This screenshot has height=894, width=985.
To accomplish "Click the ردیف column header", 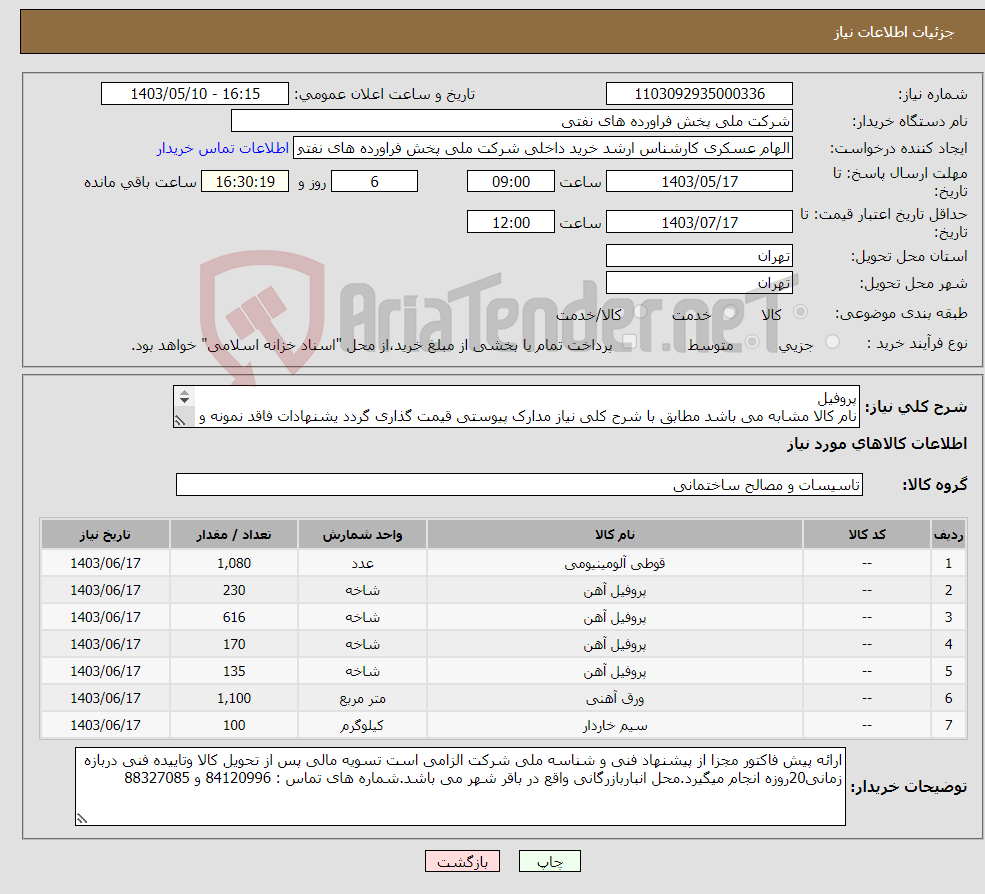I will pos(948,535).
